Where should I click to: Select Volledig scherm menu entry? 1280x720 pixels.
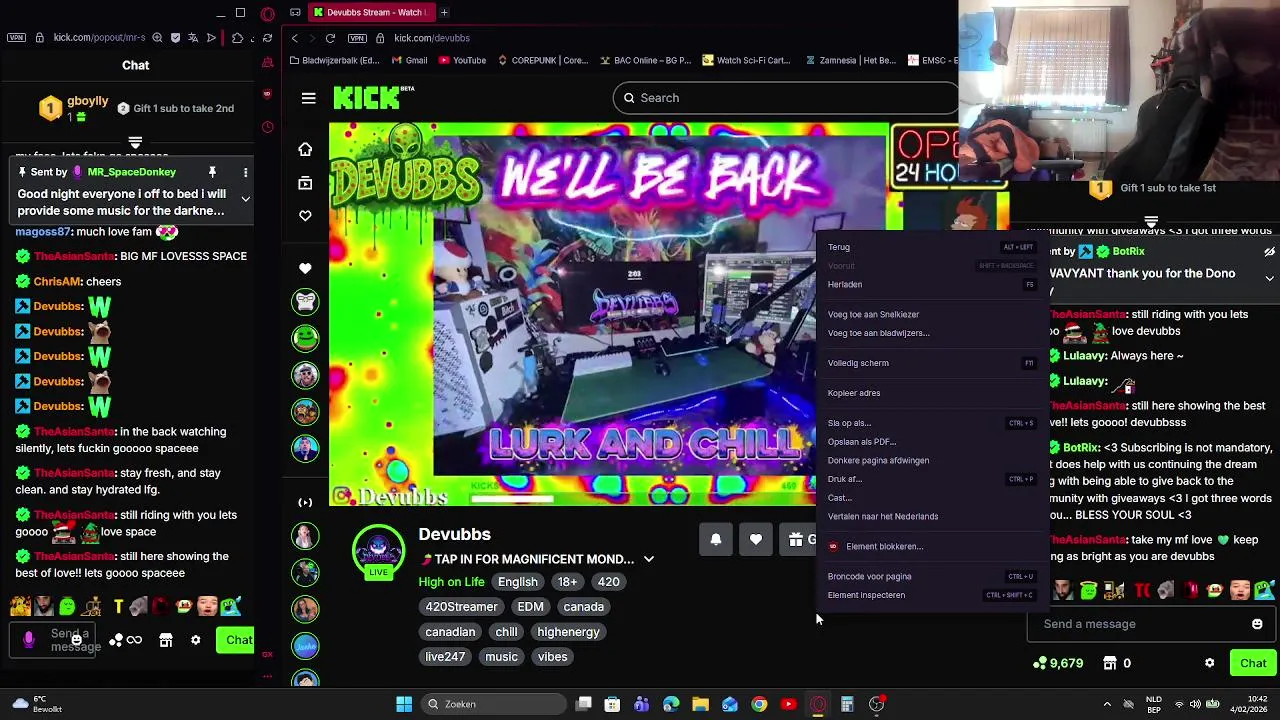point(930,363)
